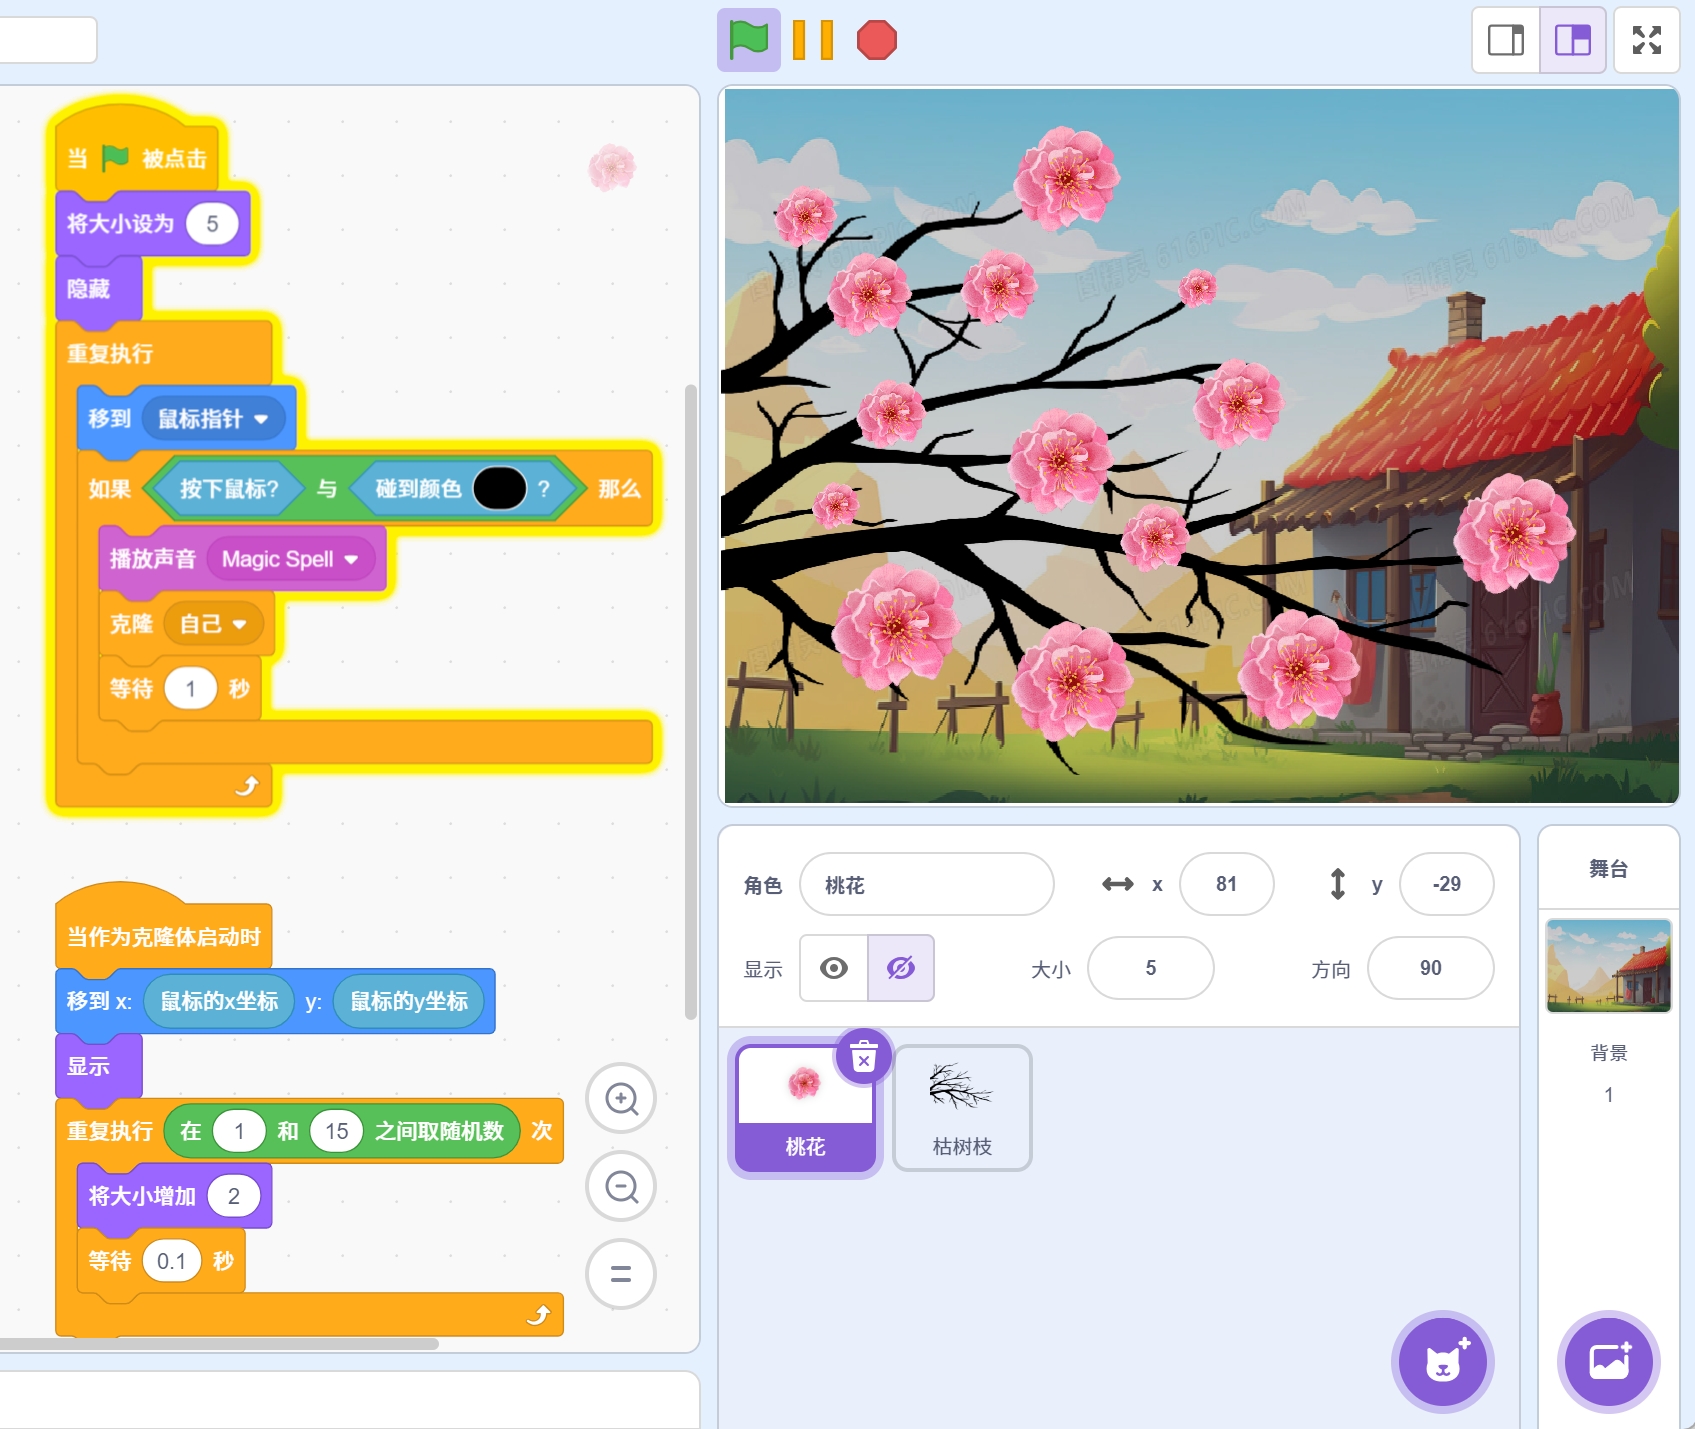Open the 自己 dropdown in 克隆 block
The width and height of the screenshot is (1695, 1429).
(x=239, y=624)
